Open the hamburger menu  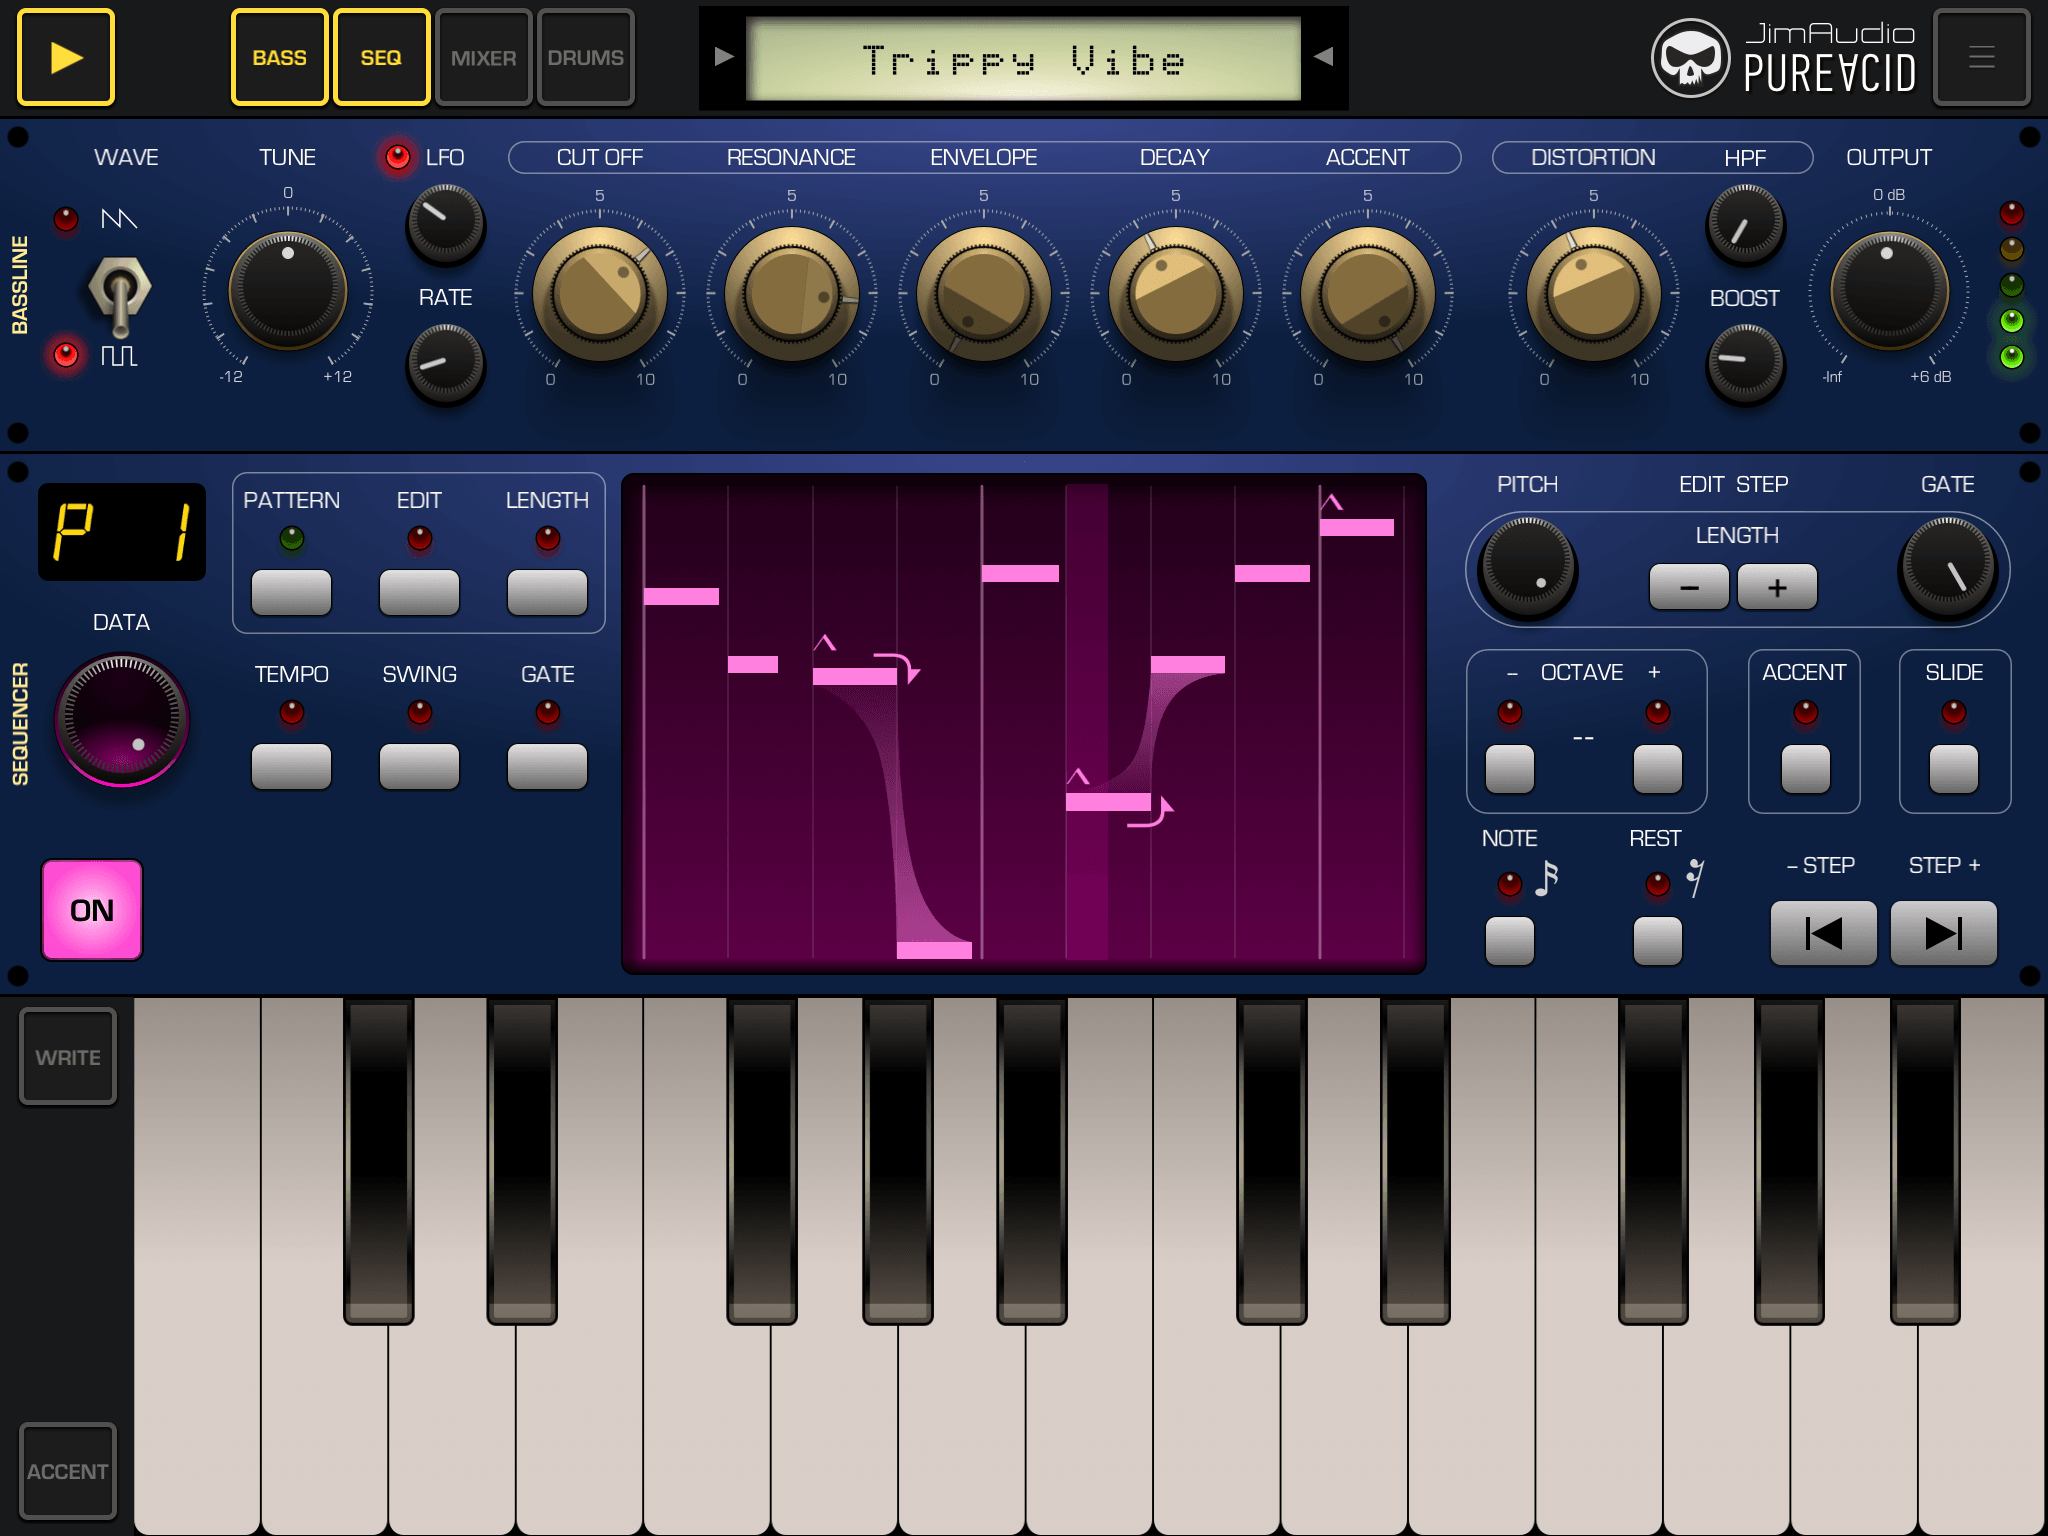point(1981,57)
